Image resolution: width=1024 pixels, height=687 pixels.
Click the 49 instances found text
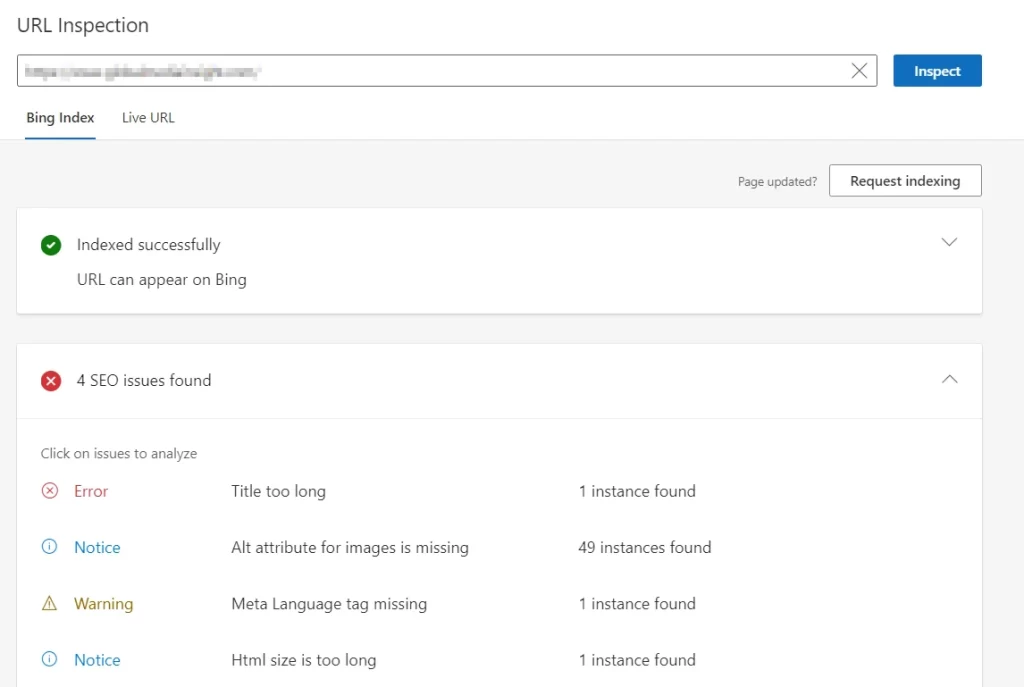[x=644, y=548]
